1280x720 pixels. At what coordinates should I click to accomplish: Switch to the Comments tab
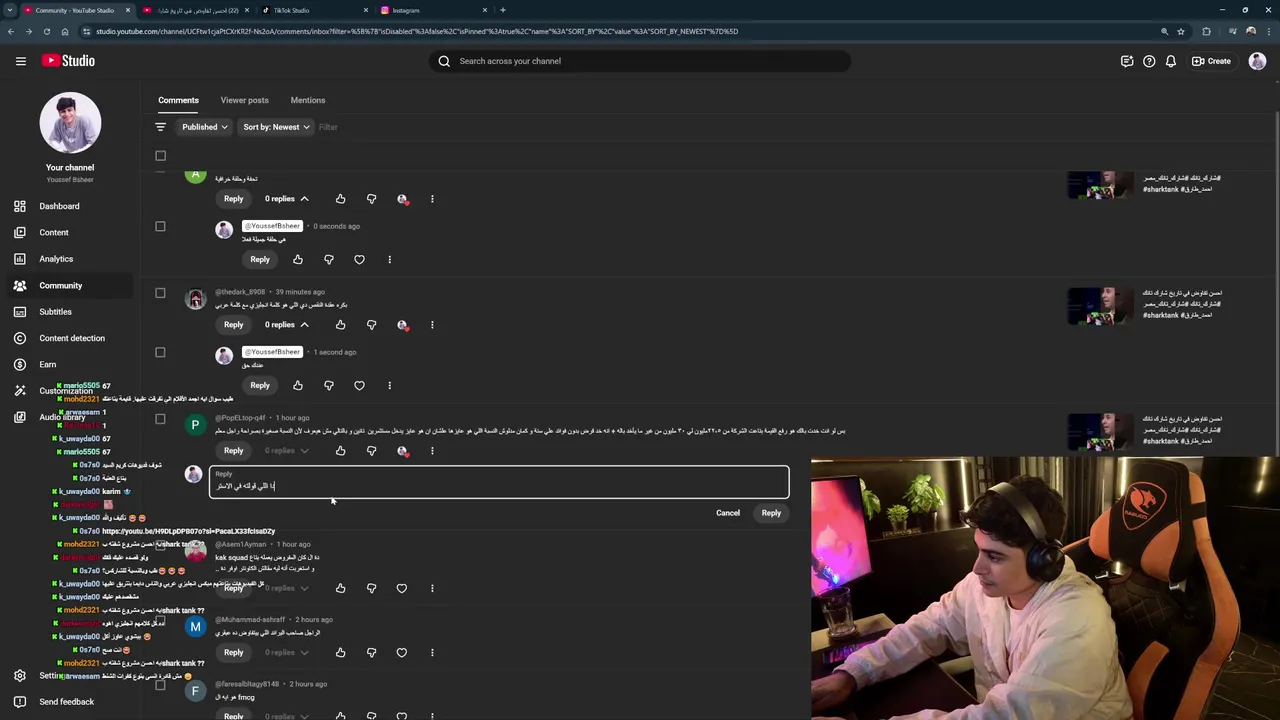(178, 100)
